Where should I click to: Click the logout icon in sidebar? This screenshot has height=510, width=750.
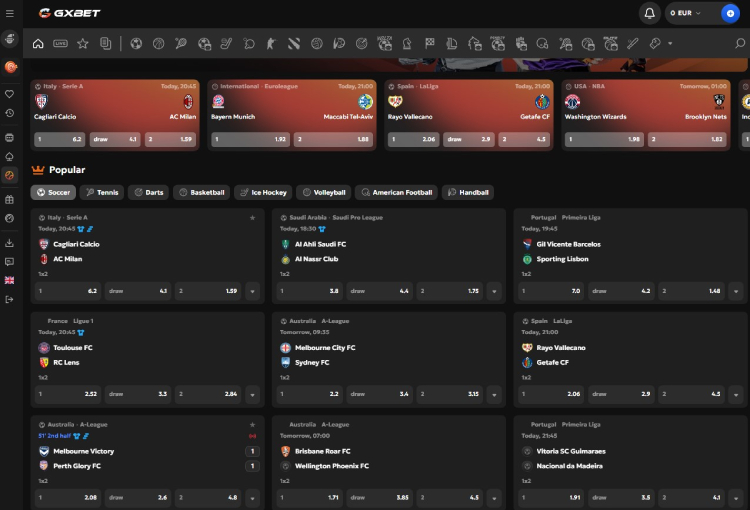[10, 299]
